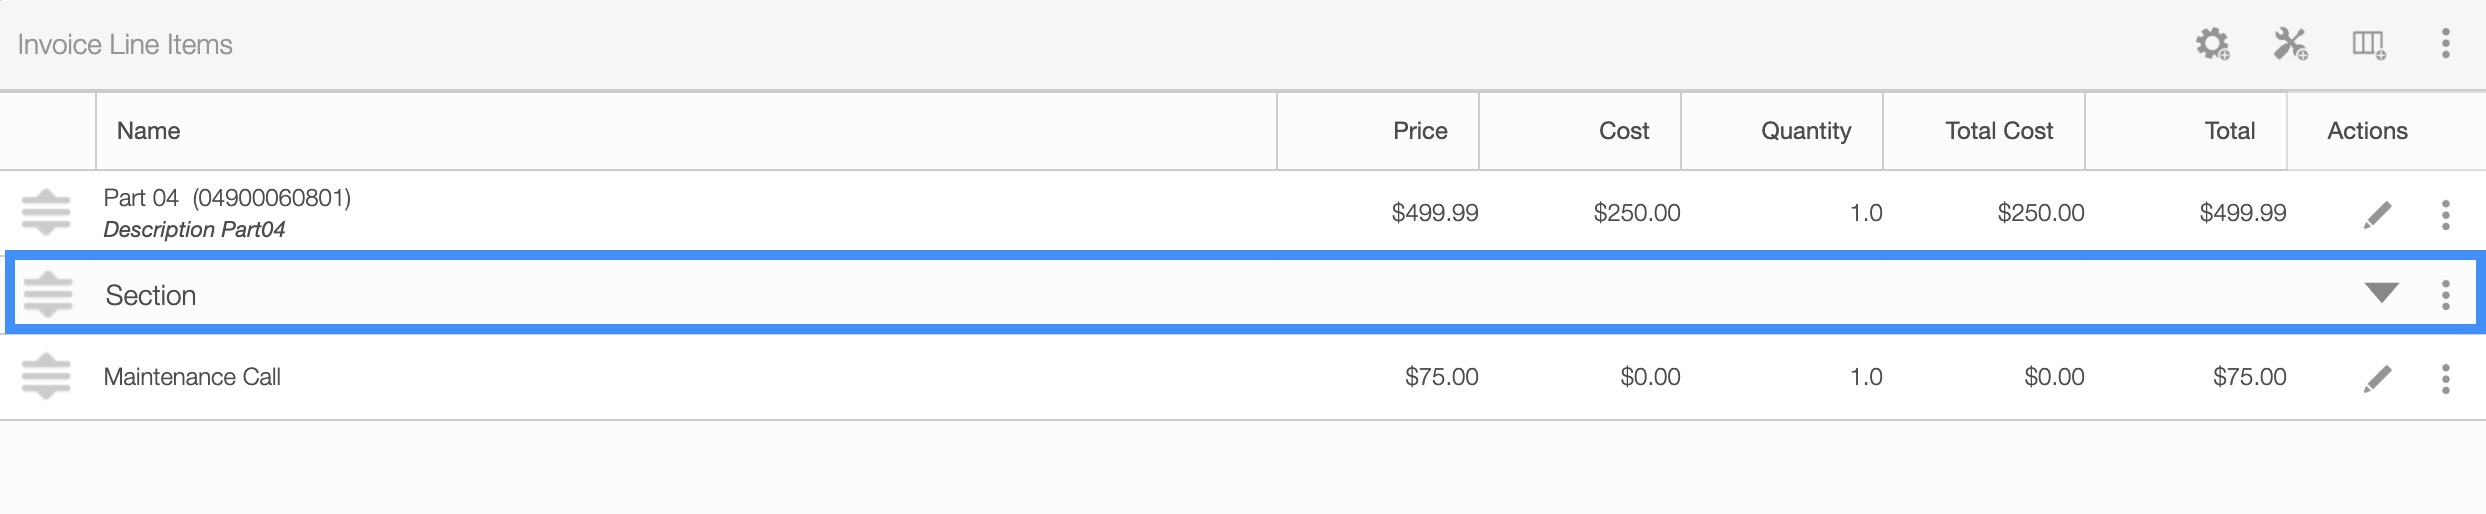Collapse the Section with triangle arrow
2486x514 pixels.
click(x=2381, y=293)
